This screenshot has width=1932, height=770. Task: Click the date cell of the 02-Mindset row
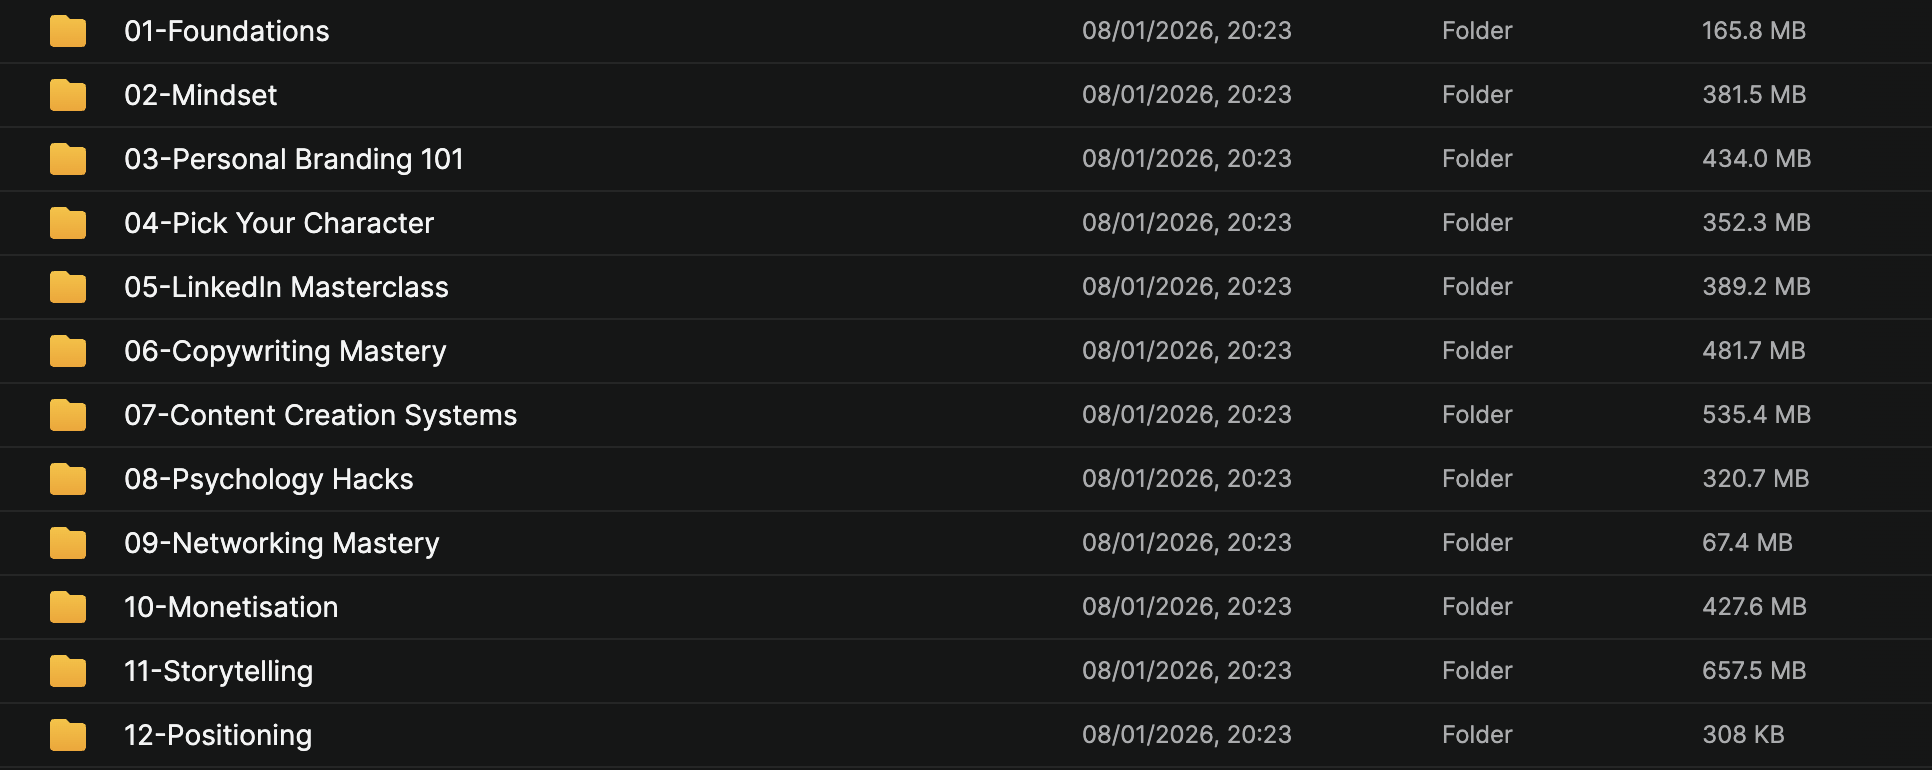pos(1187,95)
